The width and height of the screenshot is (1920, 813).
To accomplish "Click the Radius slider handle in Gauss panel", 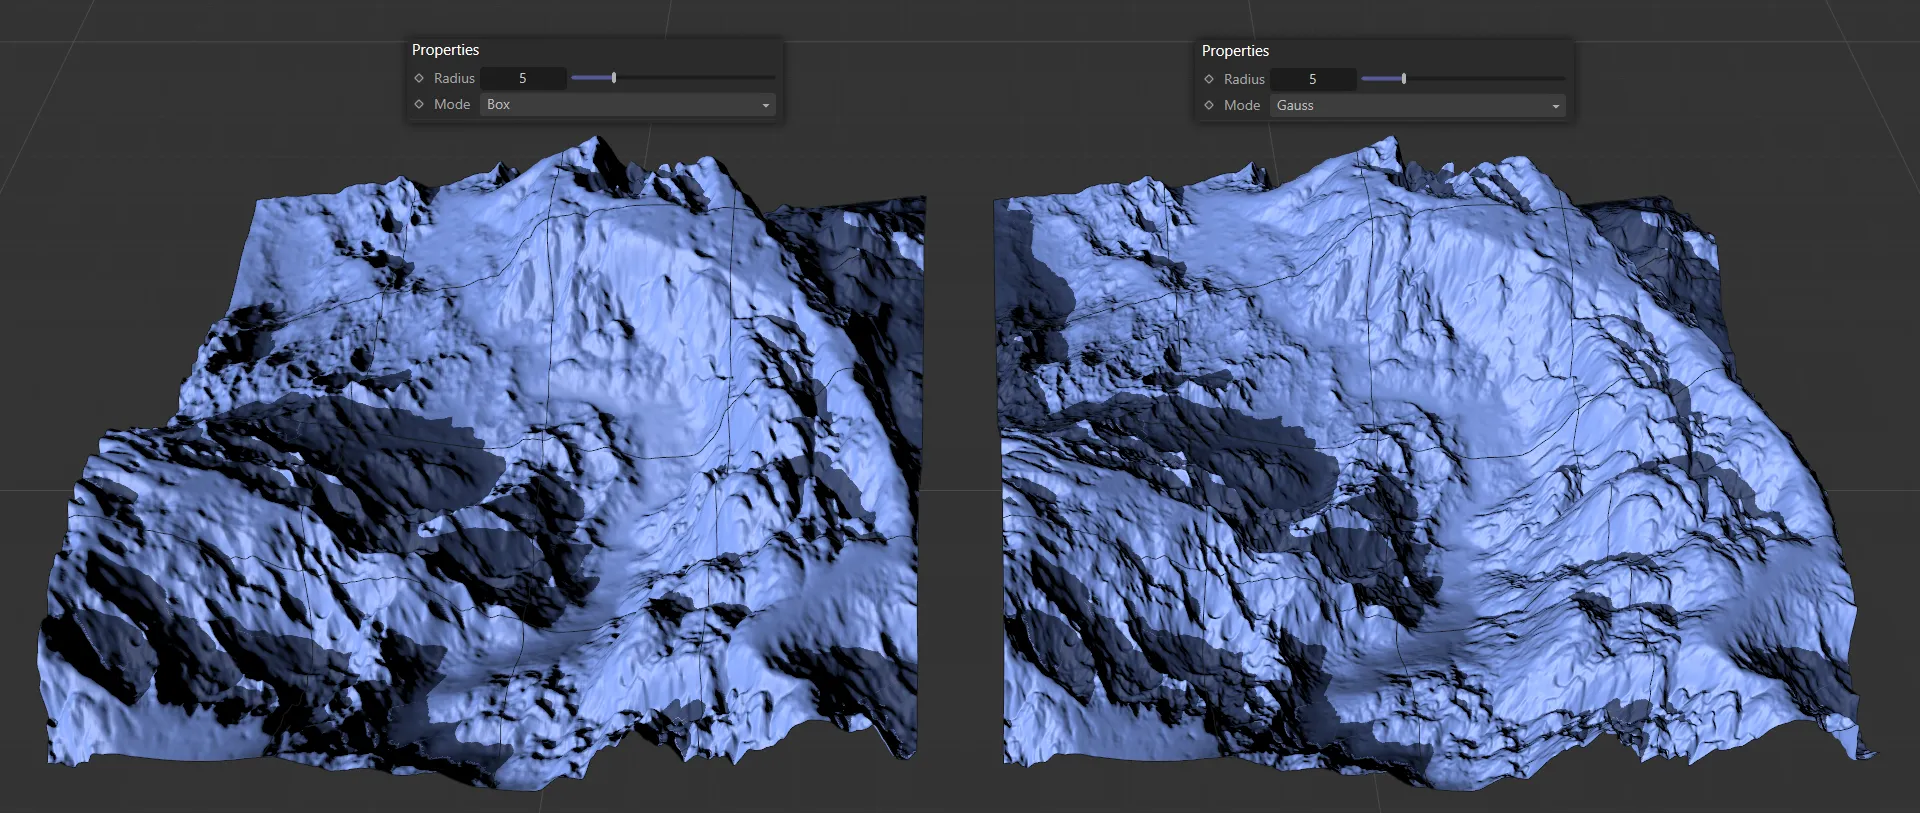I will click(1404, 79).
